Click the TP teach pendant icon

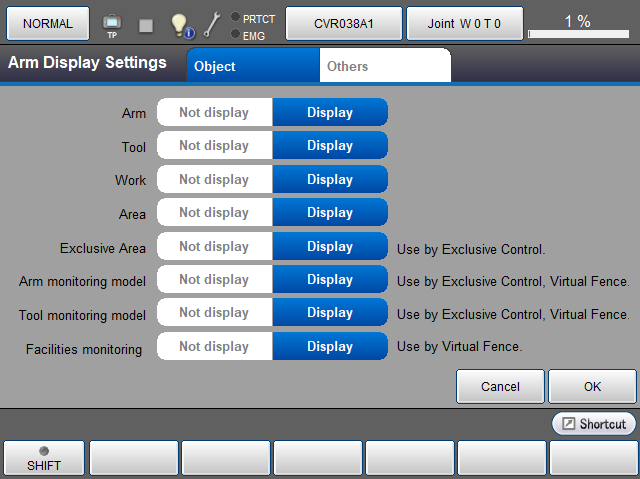tap(111, 24)
